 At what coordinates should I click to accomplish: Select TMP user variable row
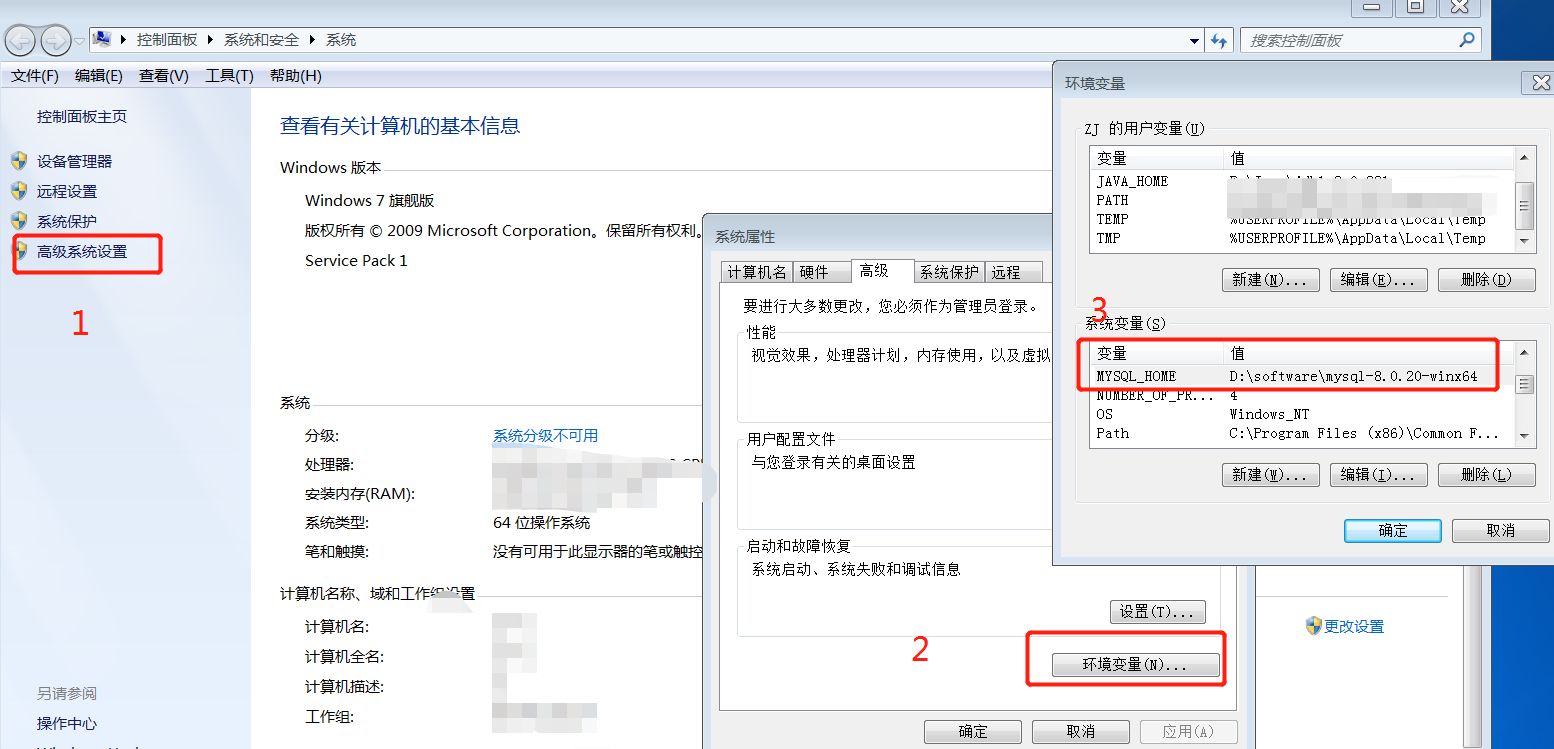(x=1302, y=238)
